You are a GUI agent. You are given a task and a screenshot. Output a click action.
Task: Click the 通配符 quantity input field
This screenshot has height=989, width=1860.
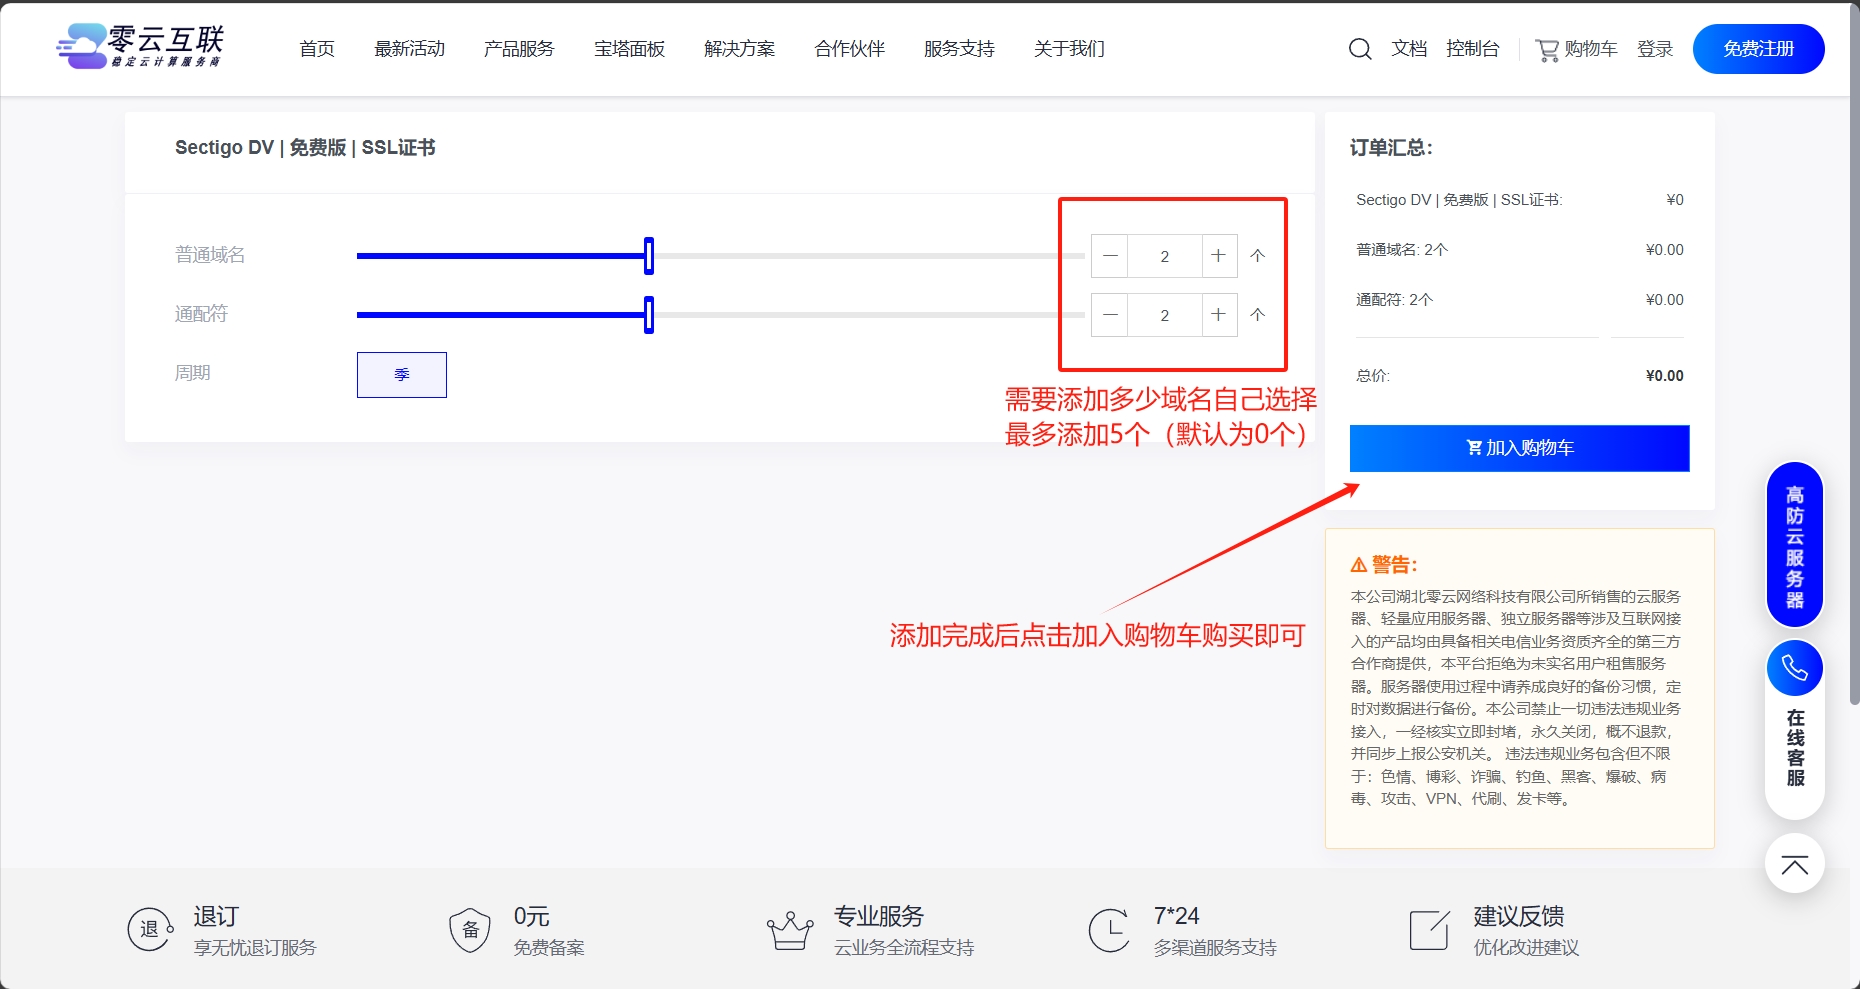click(x=1164, y=315)
